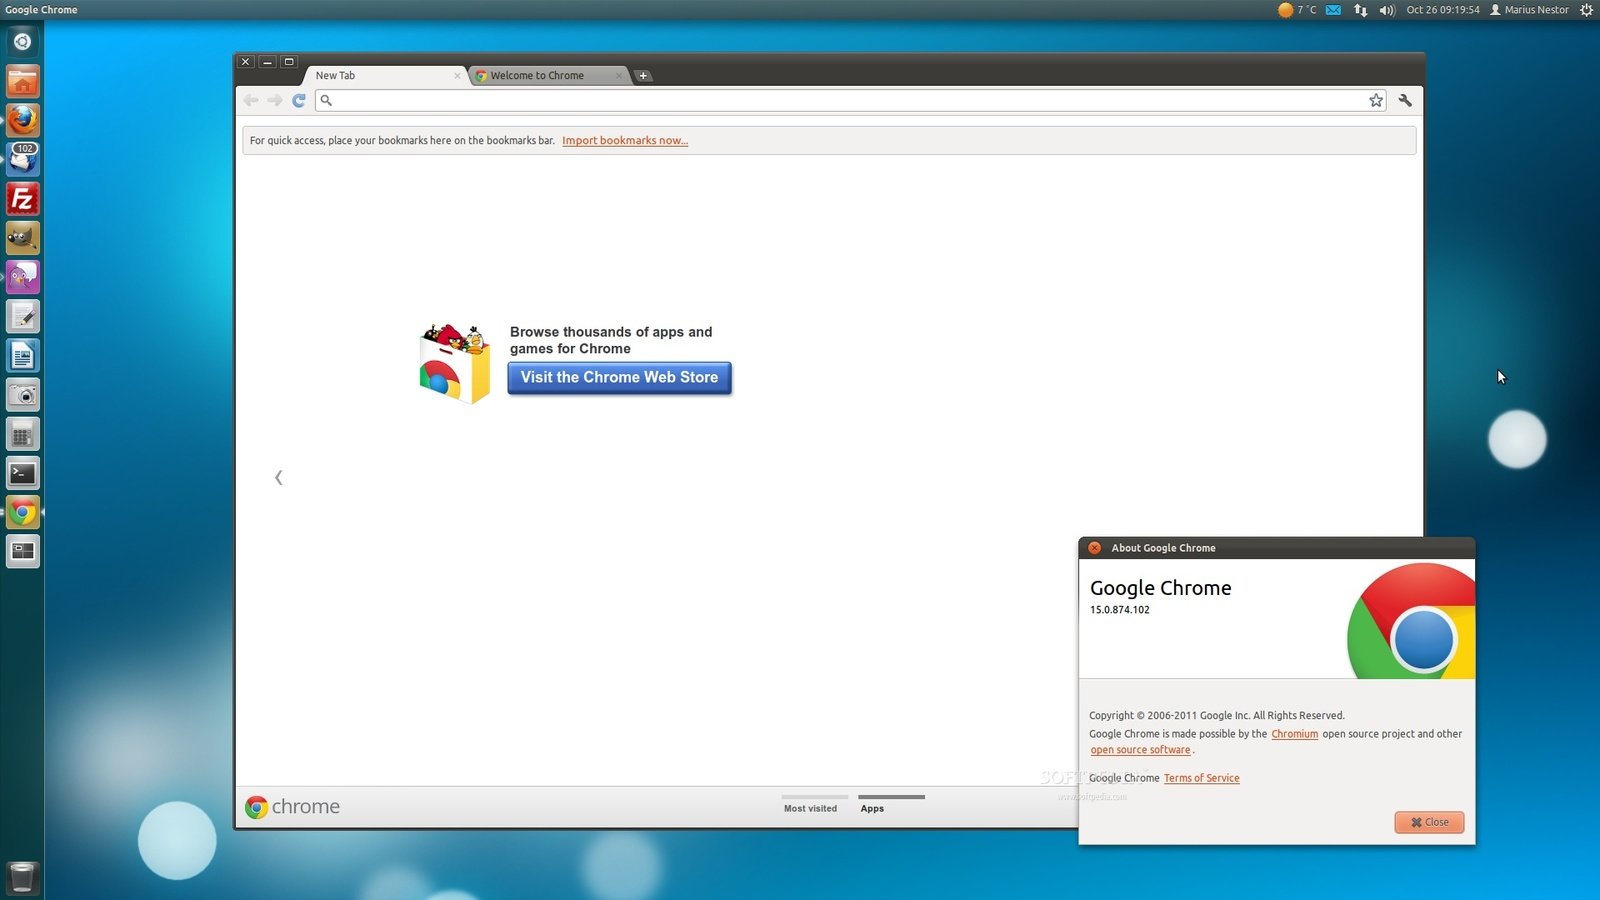Go to previous page with left chevron
The height and width of the screenshot is (900, 1600).
278,478
